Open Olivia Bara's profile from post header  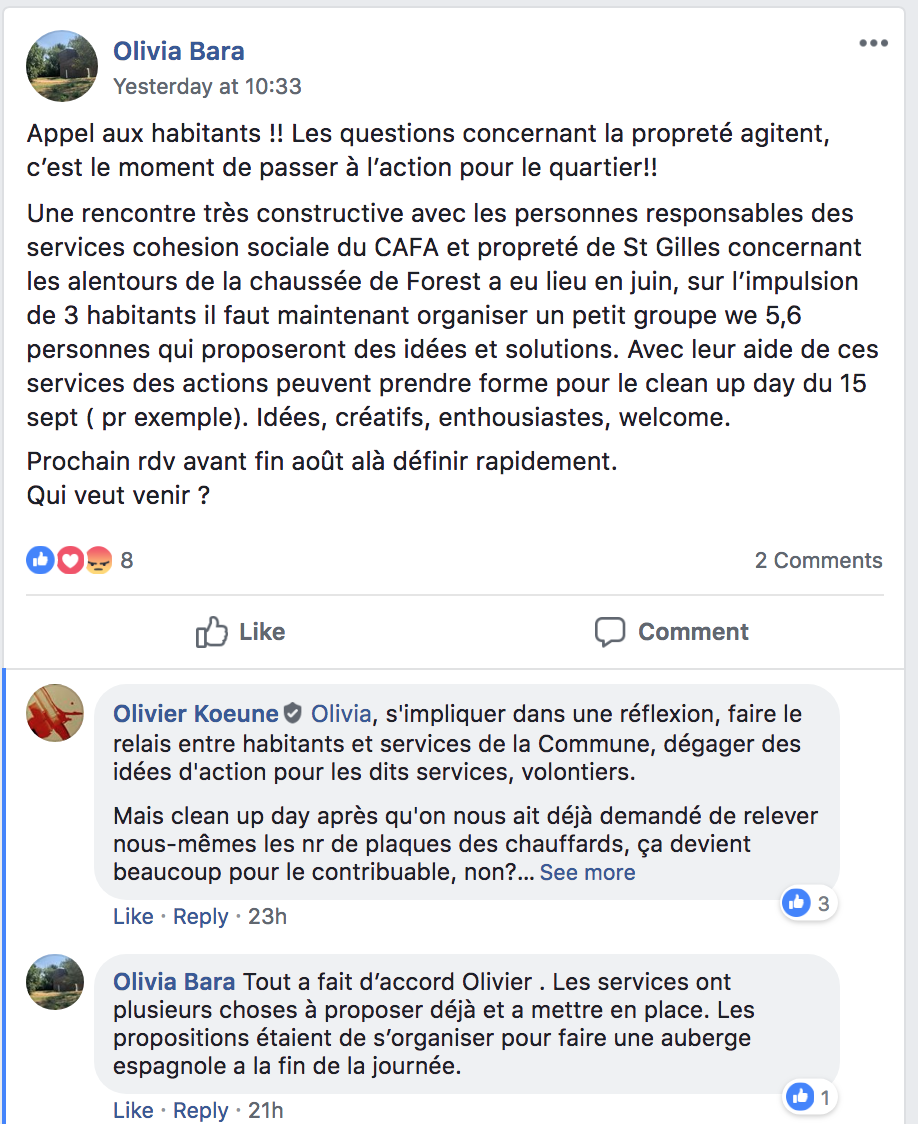[178, 51]
